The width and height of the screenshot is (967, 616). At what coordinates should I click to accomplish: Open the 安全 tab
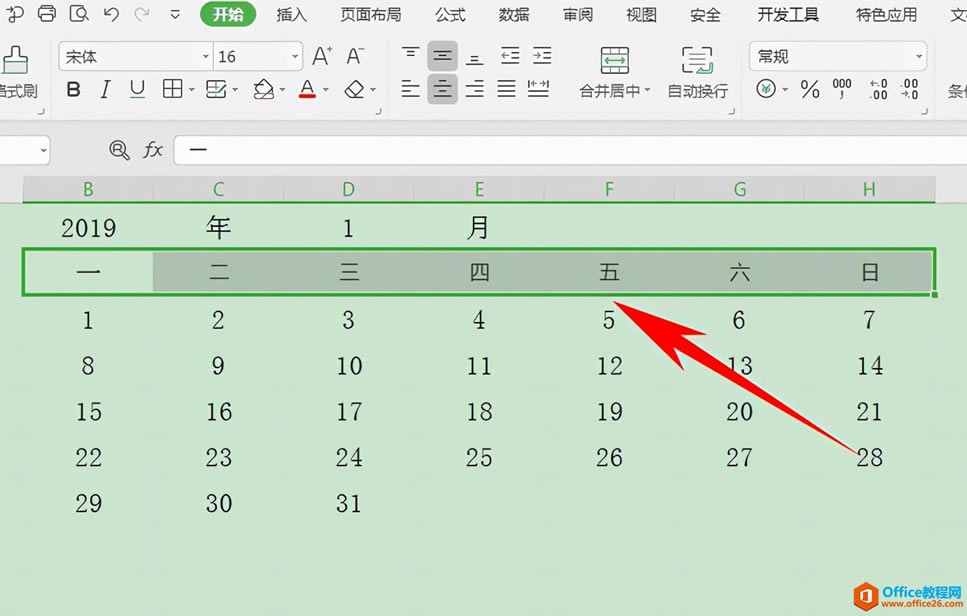706,14
